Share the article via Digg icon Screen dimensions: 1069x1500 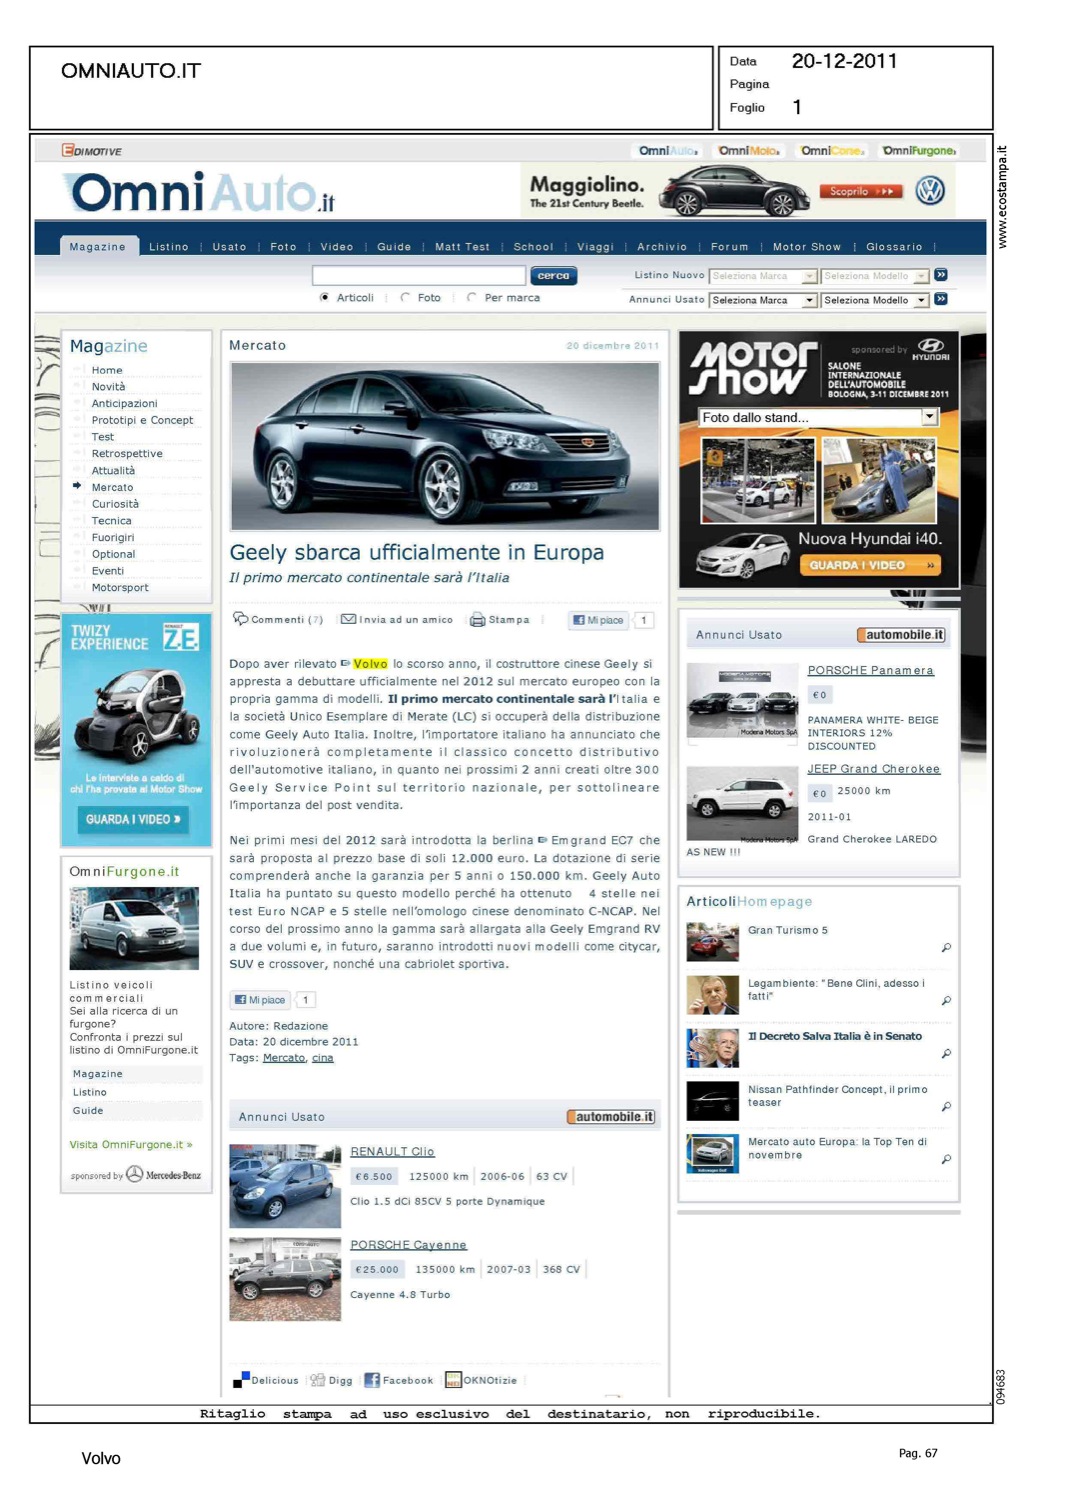click(317, 1380)
